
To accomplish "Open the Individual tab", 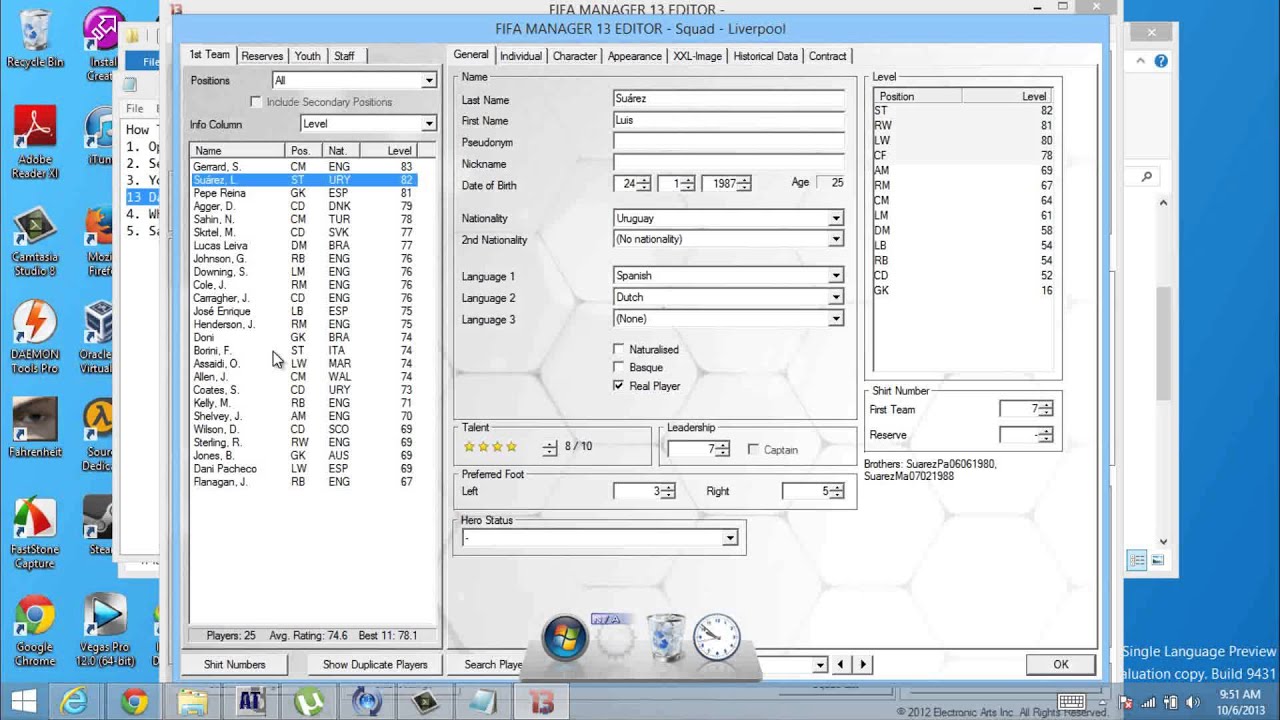I will [521, 56].
